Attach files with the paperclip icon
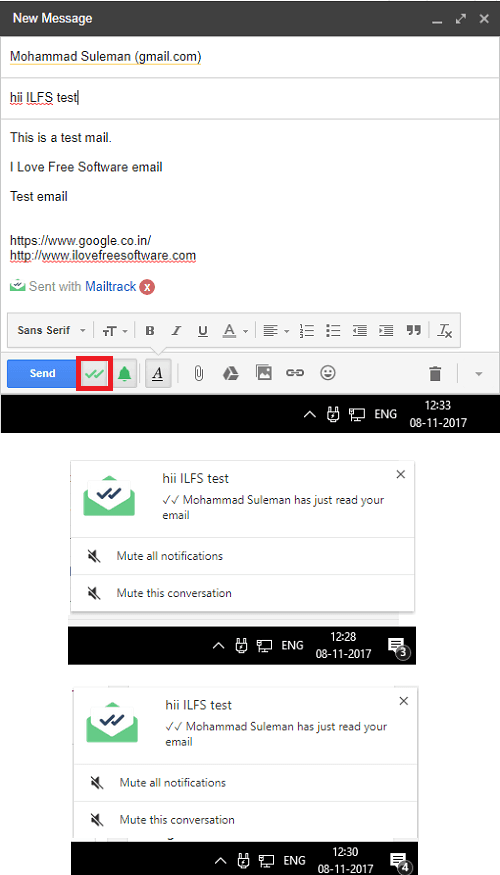The width and height of the screenshot is (500, 875). tap(198, 373)
